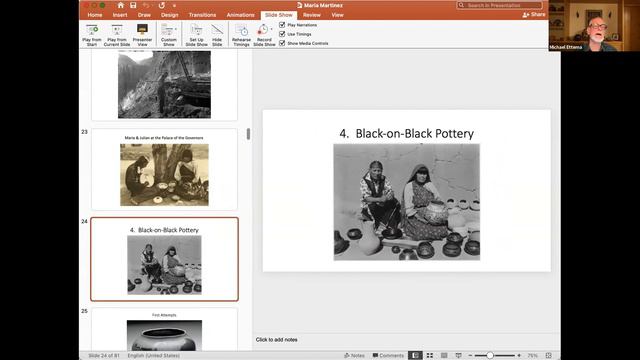The height and width of the screenshot is (360, 640).
Task: Click the Home icon in the title bar
Action: click(120, 5)
